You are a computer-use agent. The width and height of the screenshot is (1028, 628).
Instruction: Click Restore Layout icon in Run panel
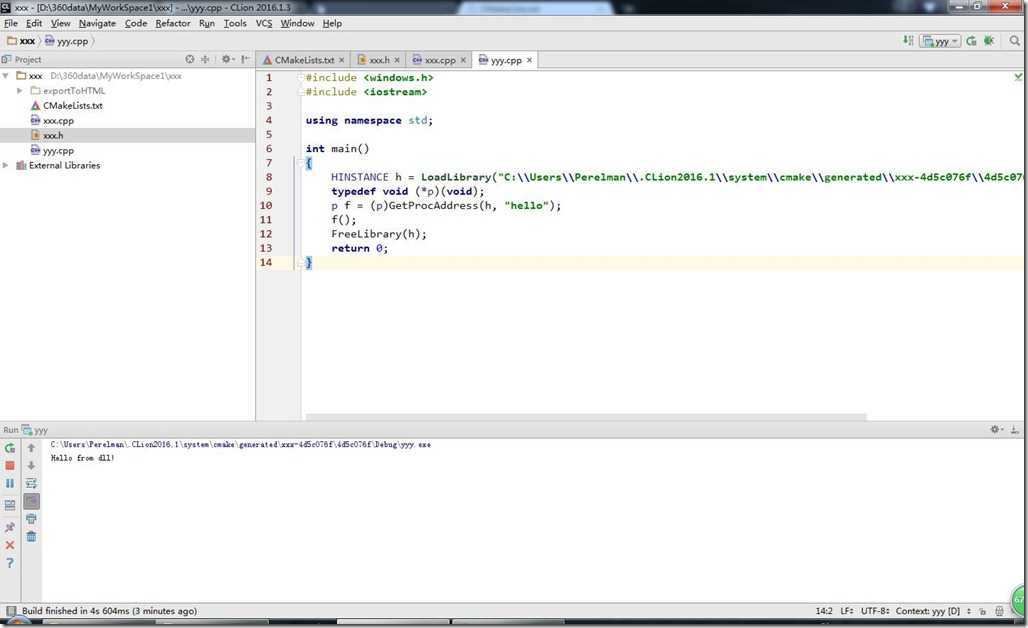10,505
